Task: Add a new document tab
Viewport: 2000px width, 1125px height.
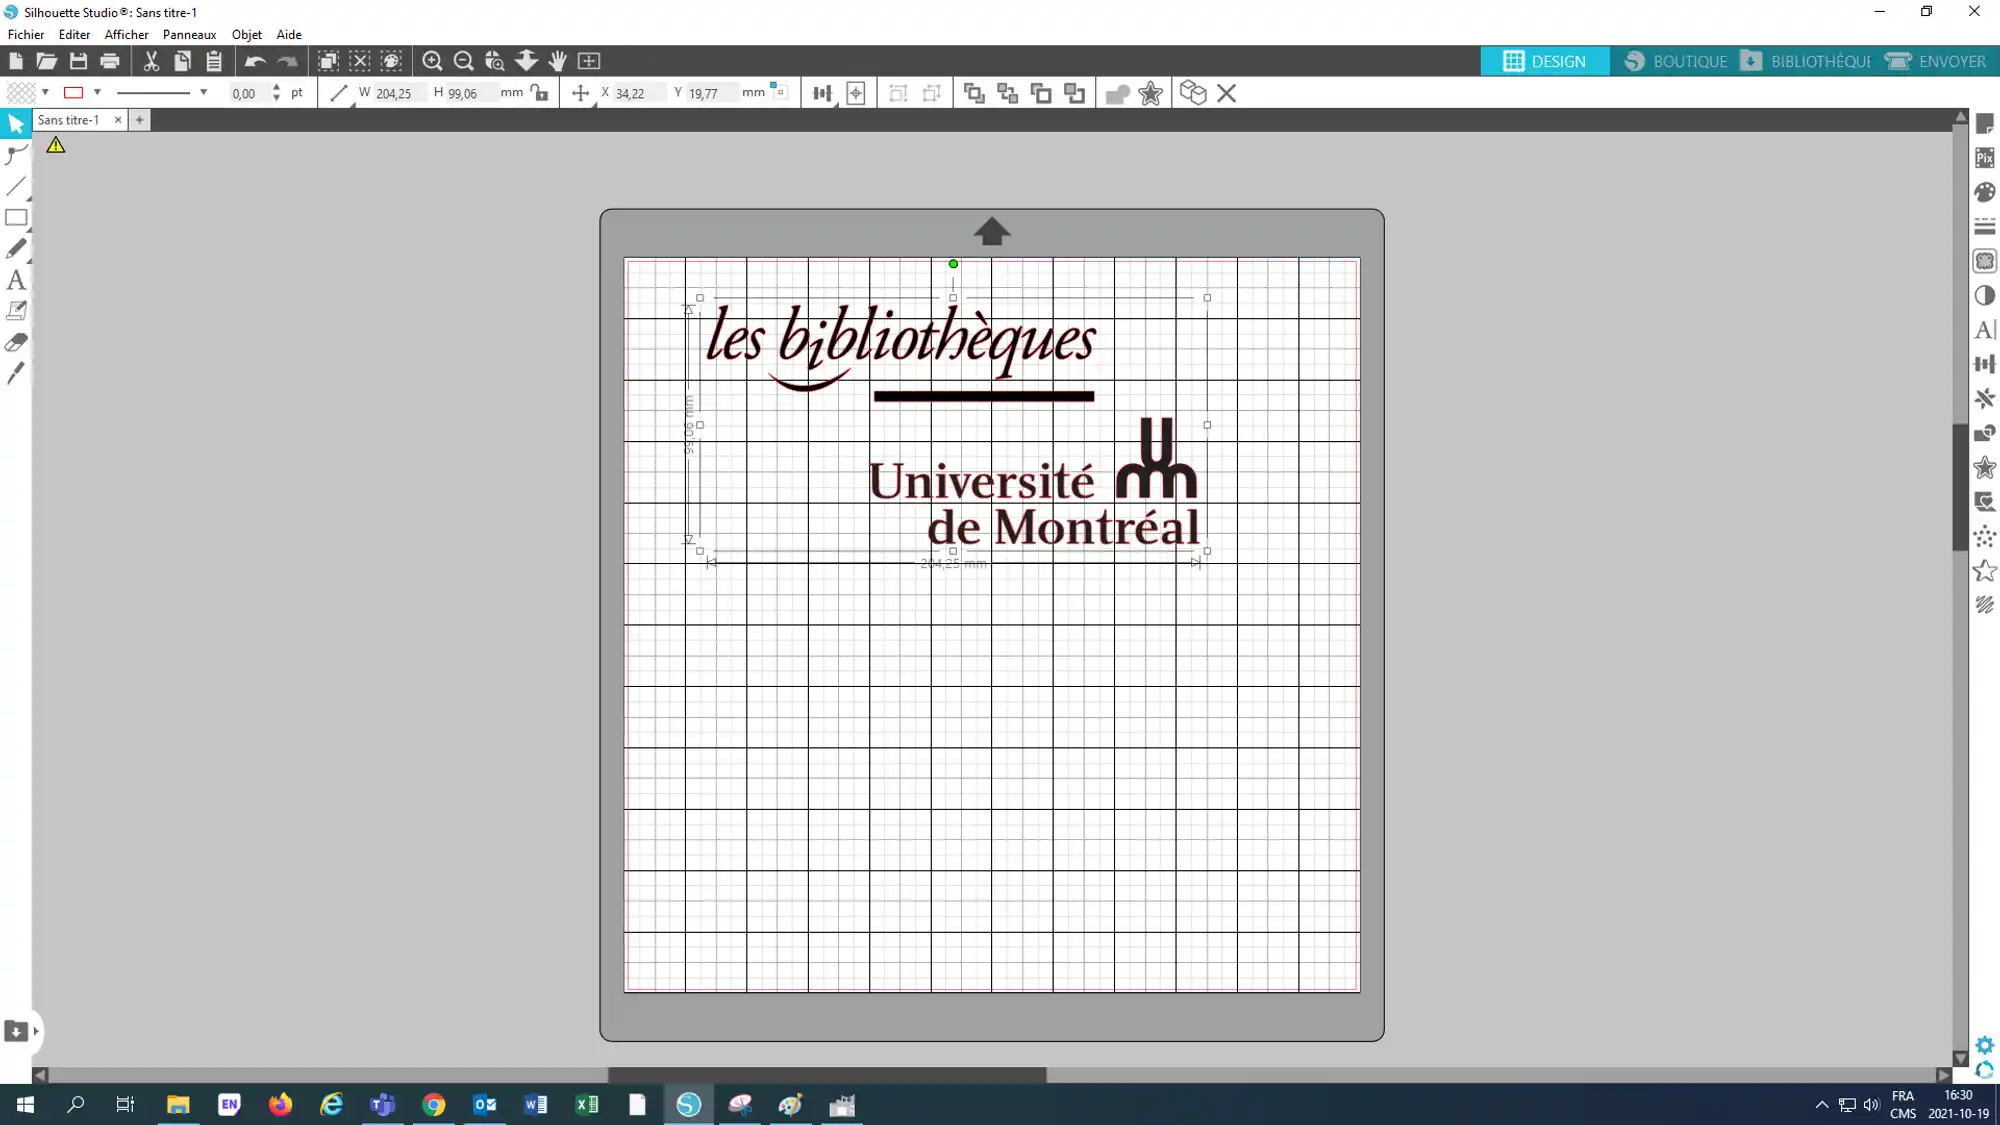Action: tap(139, 120)
